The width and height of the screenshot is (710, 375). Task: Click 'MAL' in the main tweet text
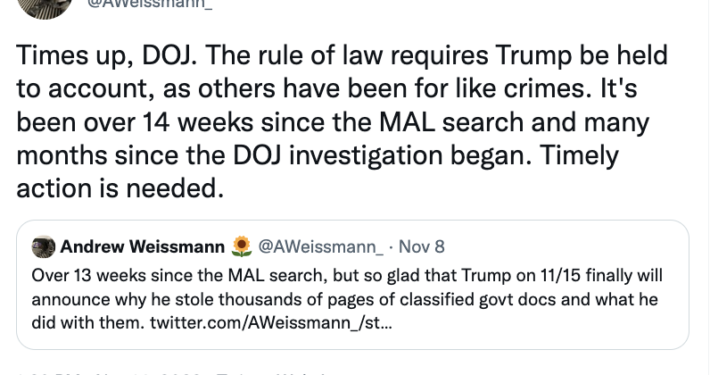coord(407,122)
